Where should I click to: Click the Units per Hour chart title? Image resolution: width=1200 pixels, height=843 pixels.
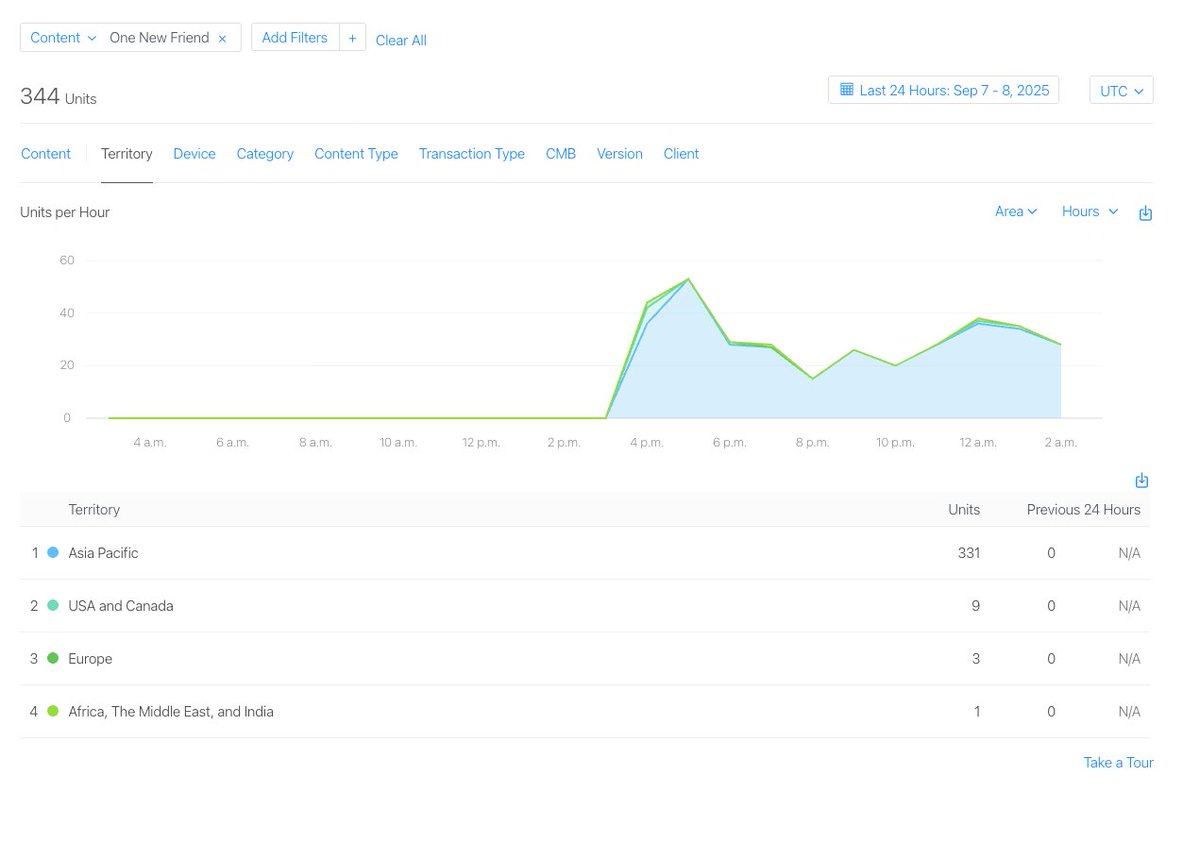coord(65,212)
